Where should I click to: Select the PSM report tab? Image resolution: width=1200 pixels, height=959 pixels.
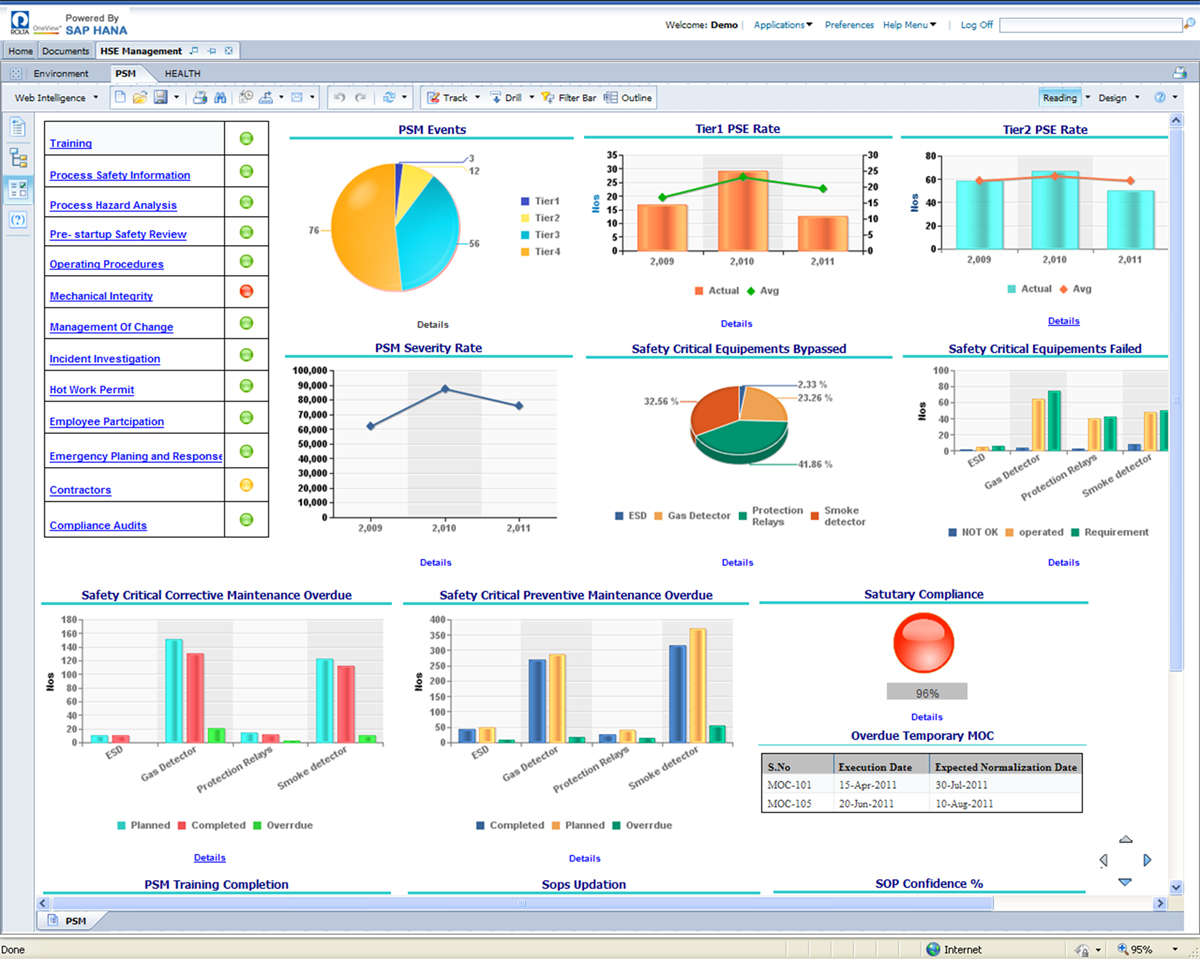tap(125, 74)
